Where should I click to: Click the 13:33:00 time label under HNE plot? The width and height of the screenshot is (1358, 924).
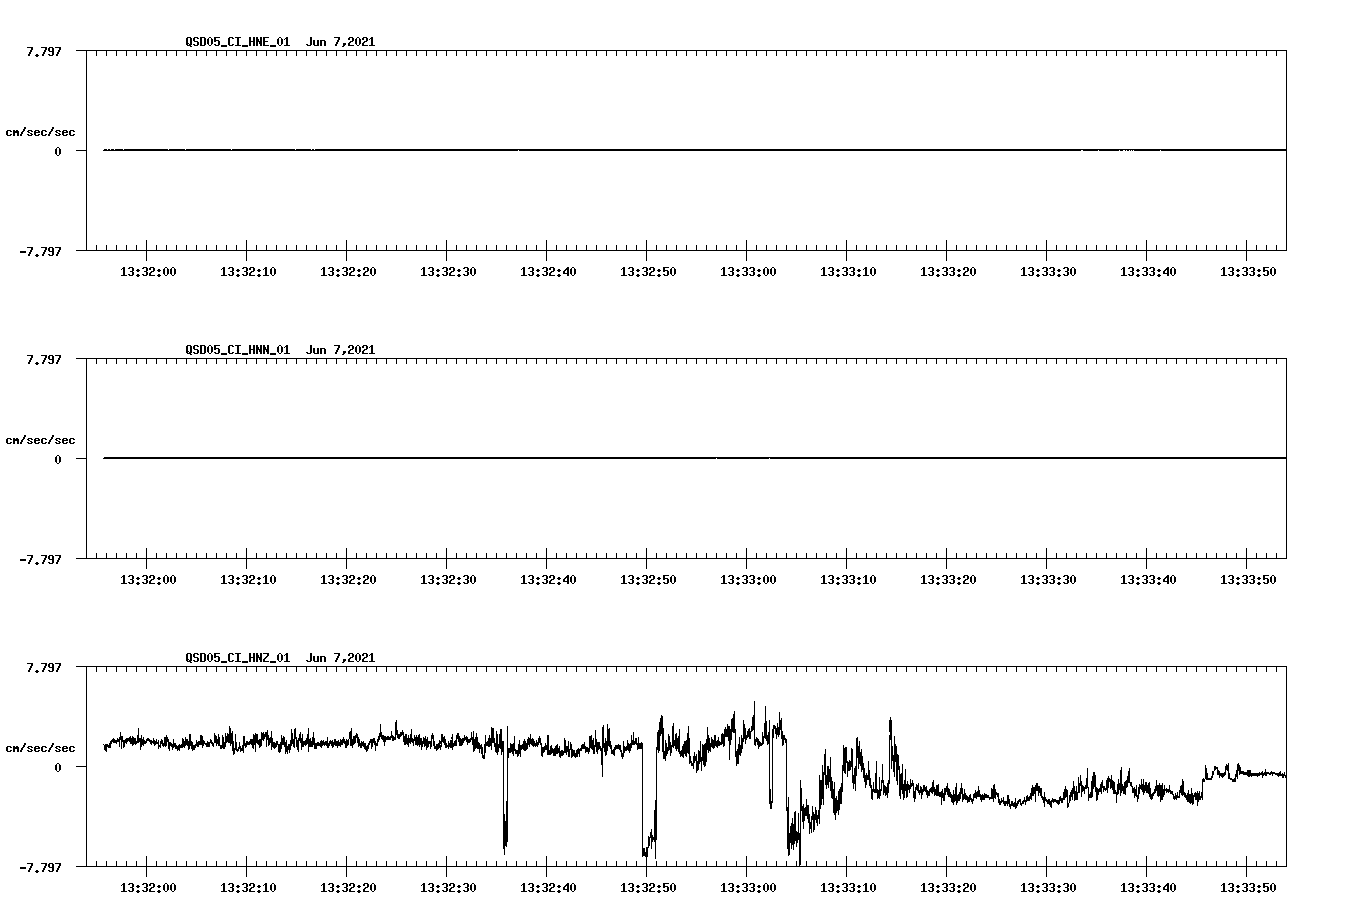tap(748, 272)
